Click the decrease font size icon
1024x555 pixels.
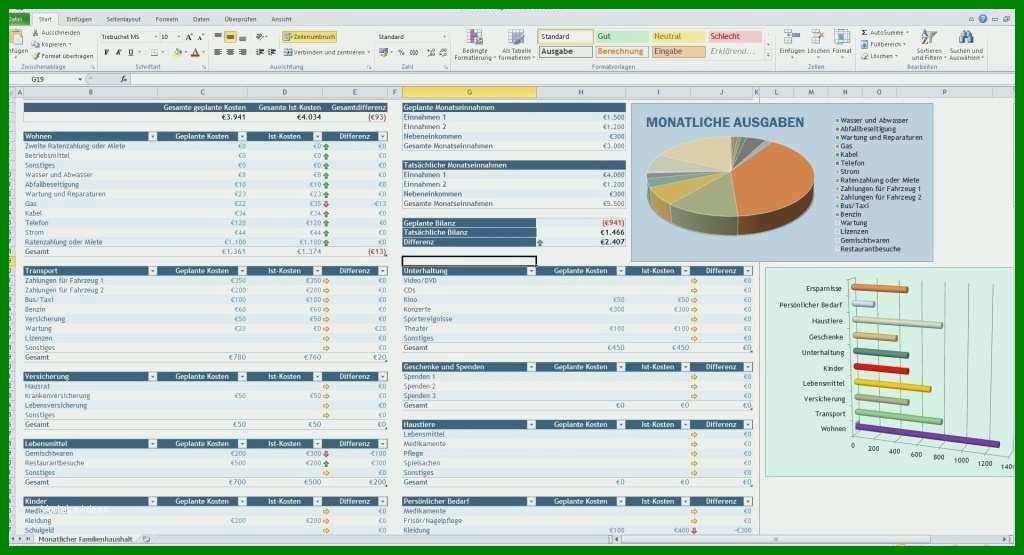[x=200, y=37]
